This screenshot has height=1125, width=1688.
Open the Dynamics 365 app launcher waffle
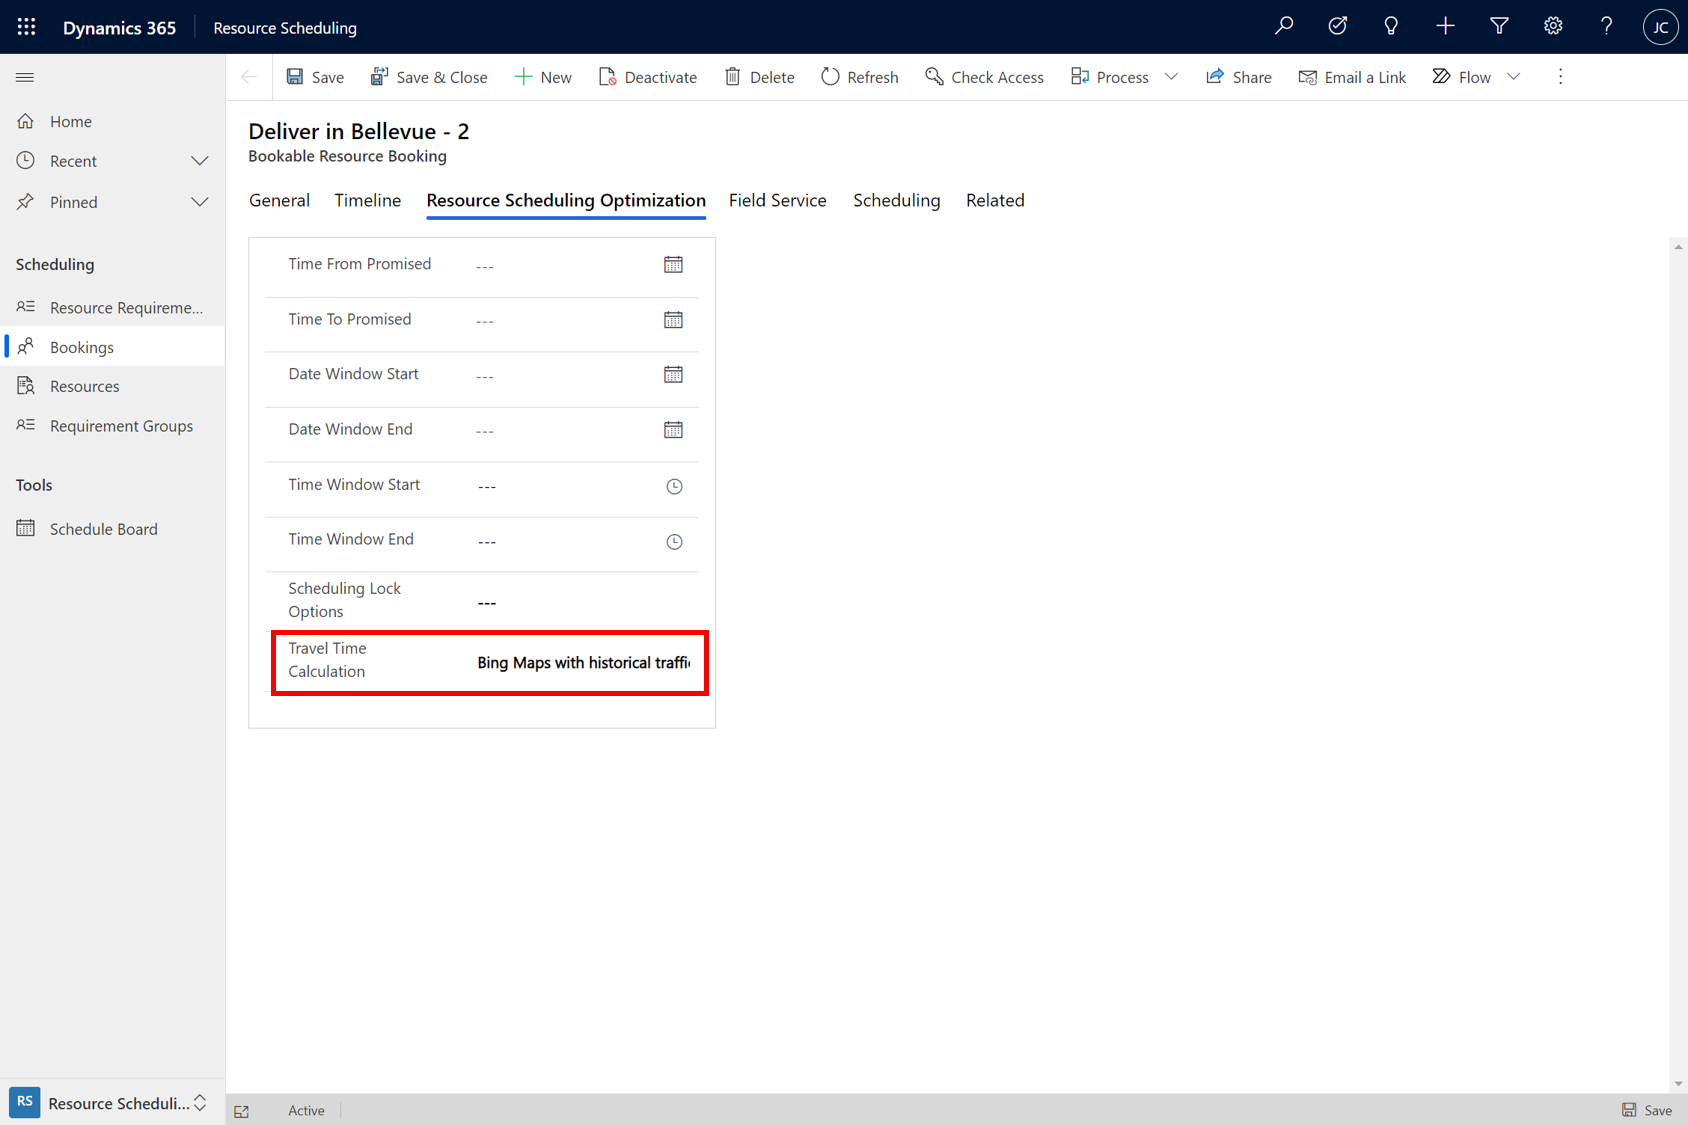27,27
